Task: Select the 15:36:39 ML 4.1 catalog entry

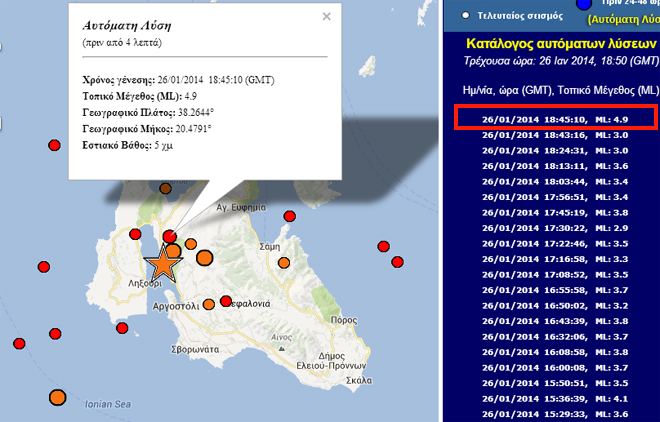Action: [x=554, y=398]
